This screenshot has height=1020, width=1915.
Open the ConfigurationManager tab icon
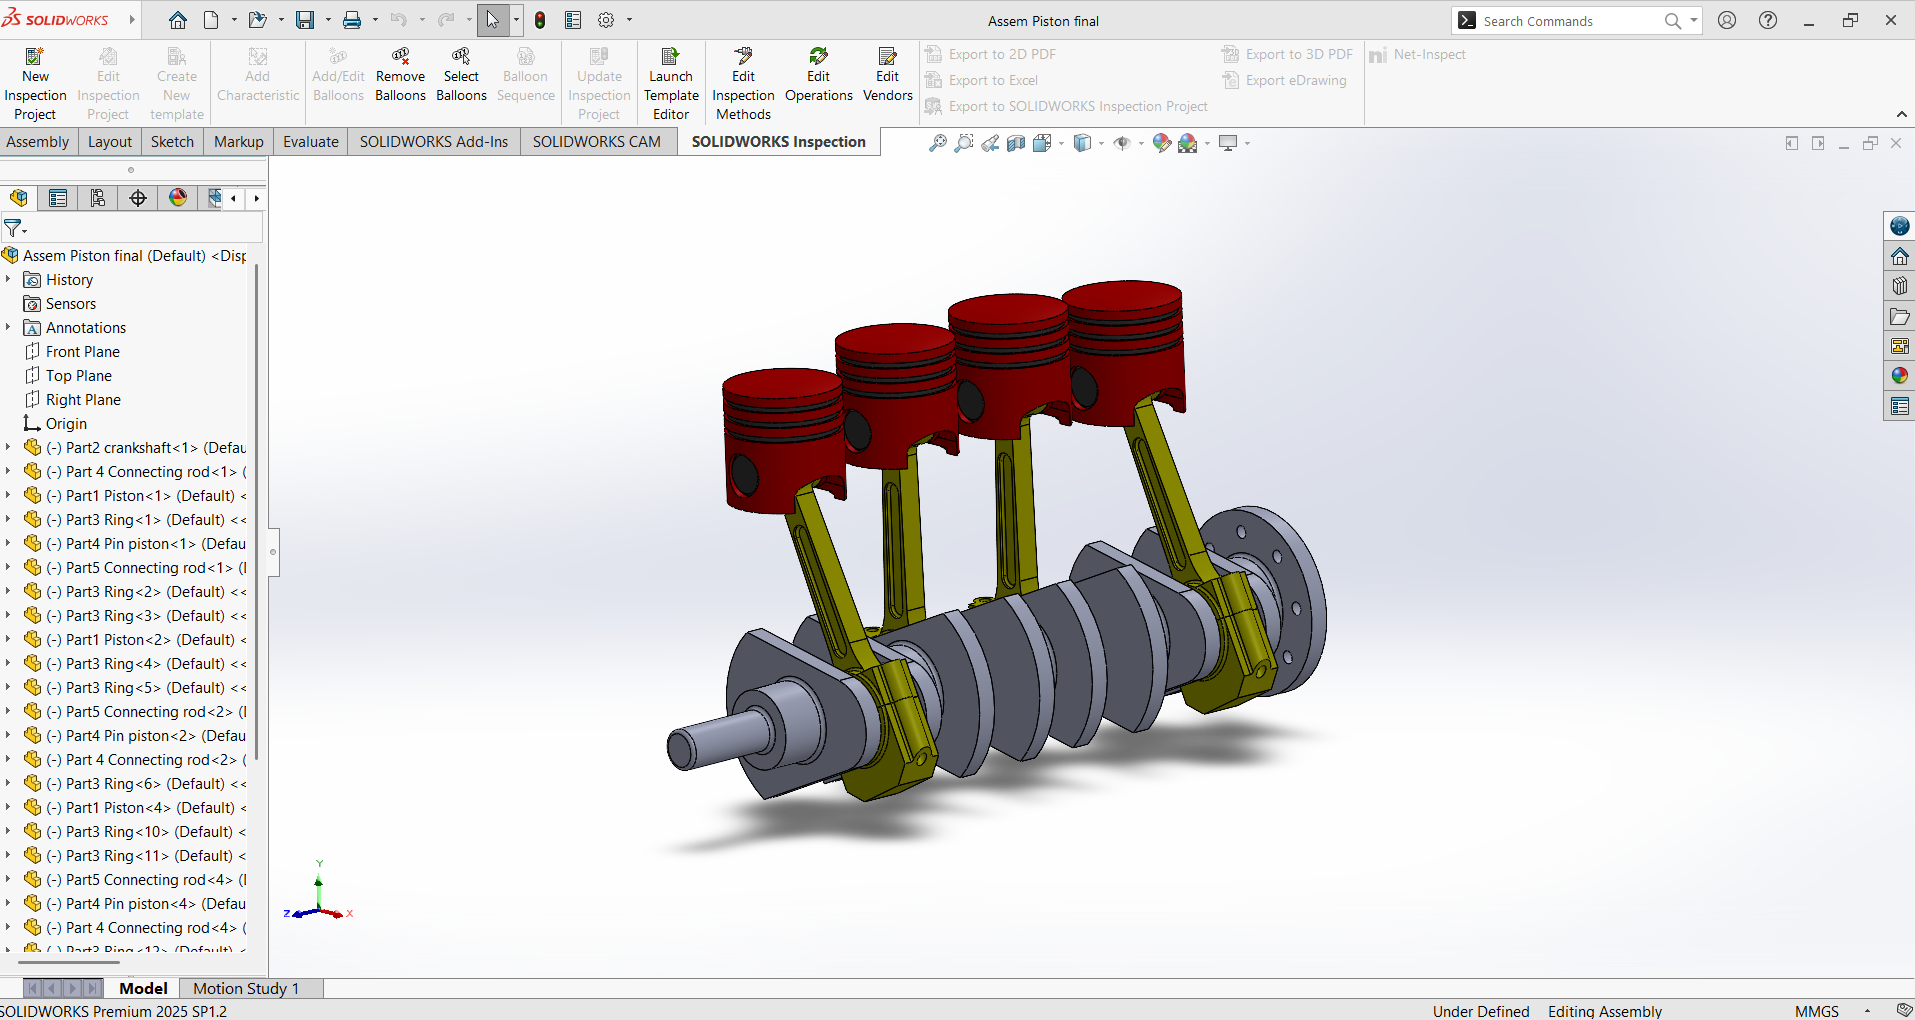(98, 198)
